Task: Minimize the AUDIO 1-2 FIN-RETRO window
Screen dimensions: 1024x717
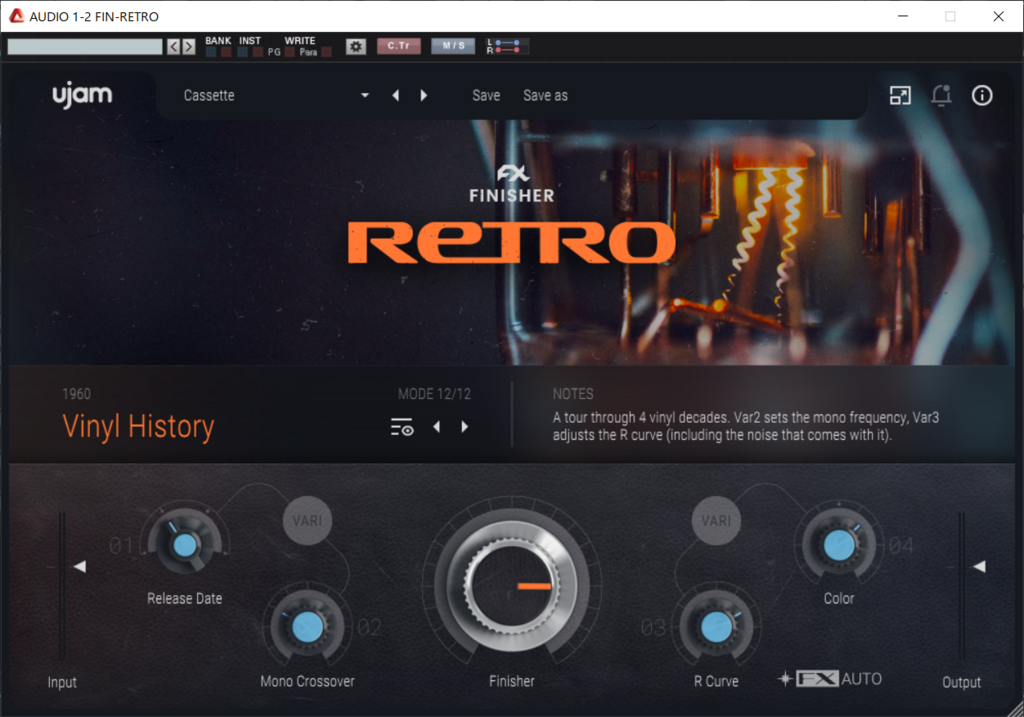Action: click(903, 16)
